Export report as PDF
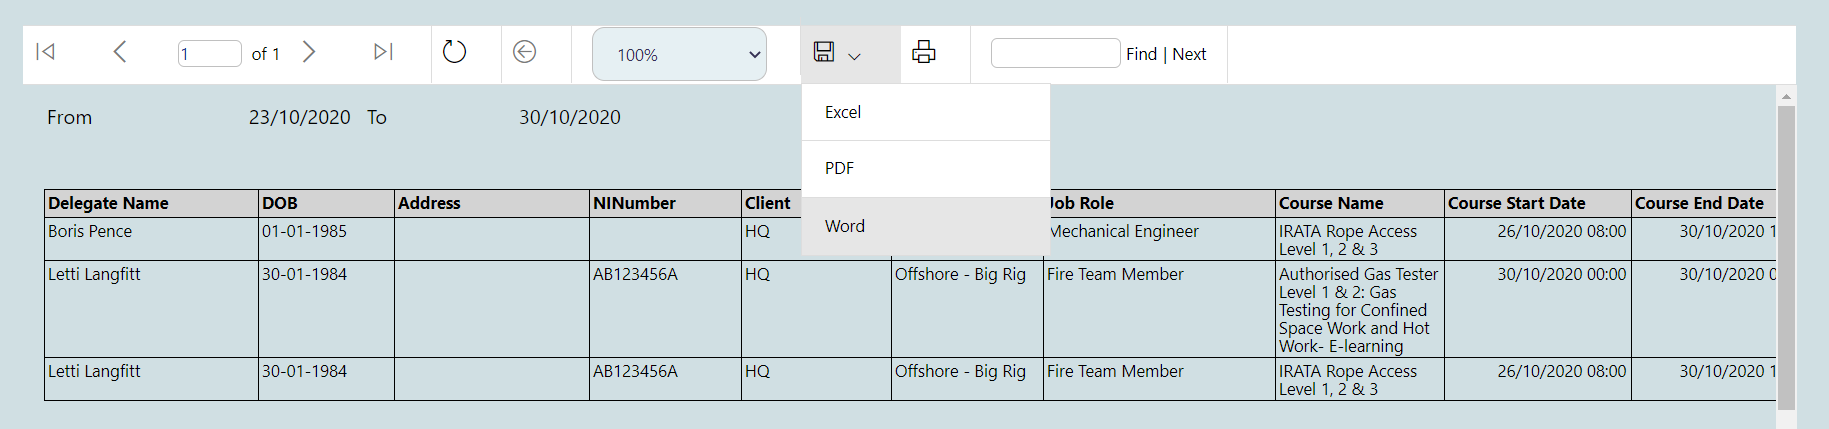This screenshot has height=429, width=1829. coord(840,168)
